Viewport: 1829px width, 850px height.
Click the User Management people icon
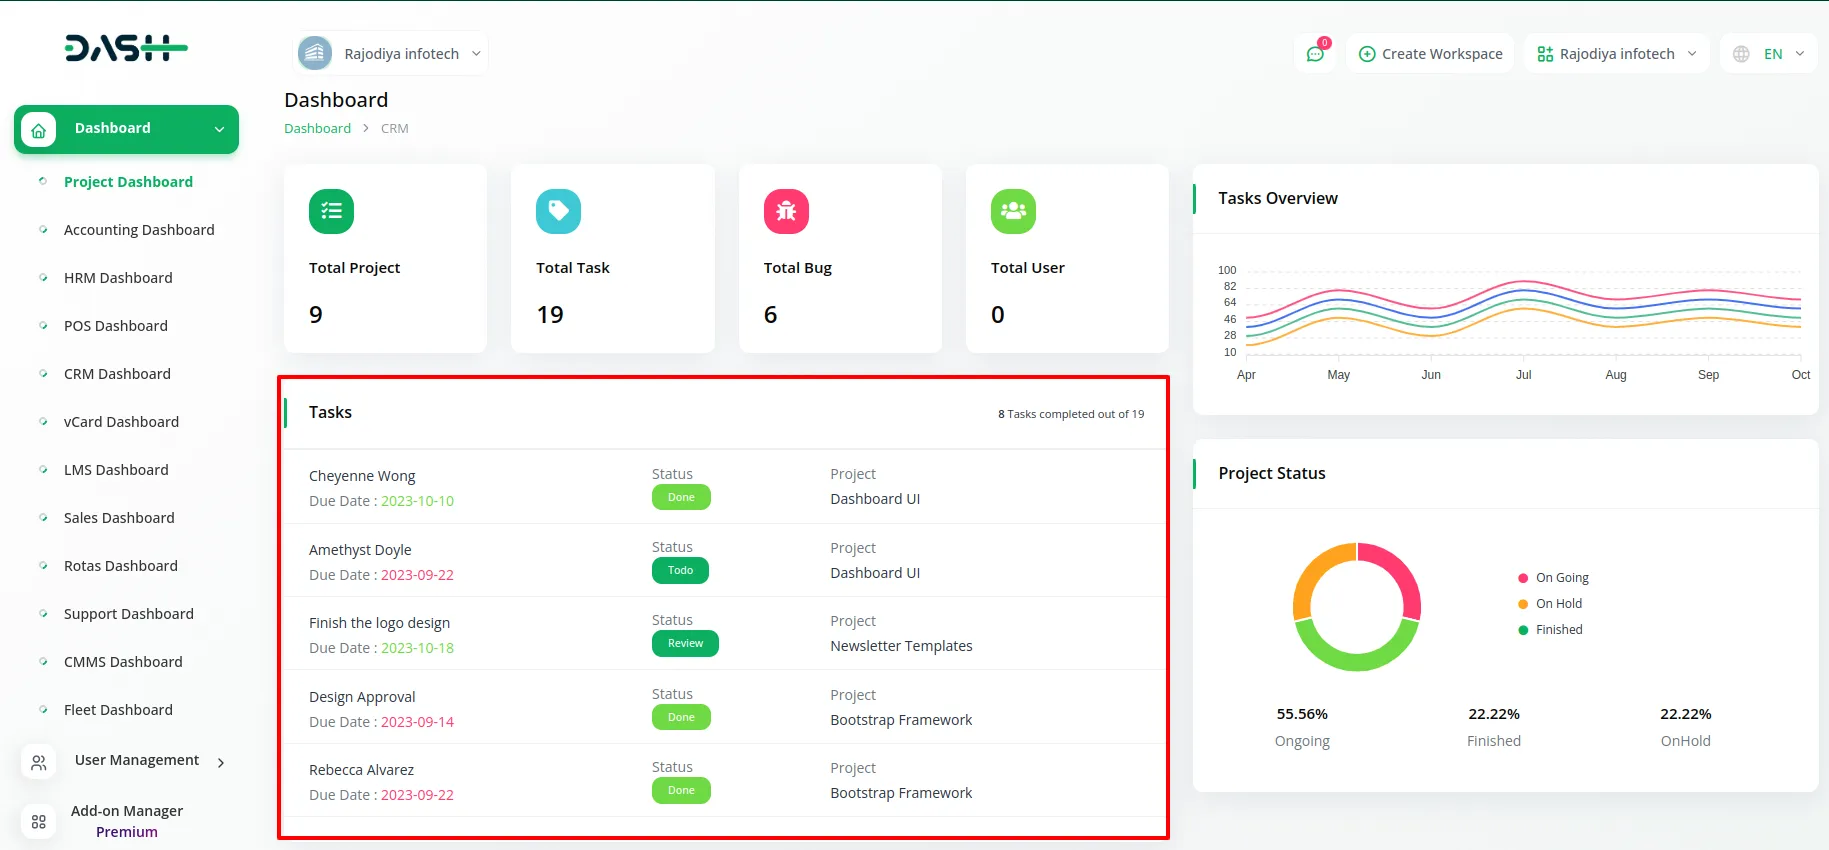(39, 762)
